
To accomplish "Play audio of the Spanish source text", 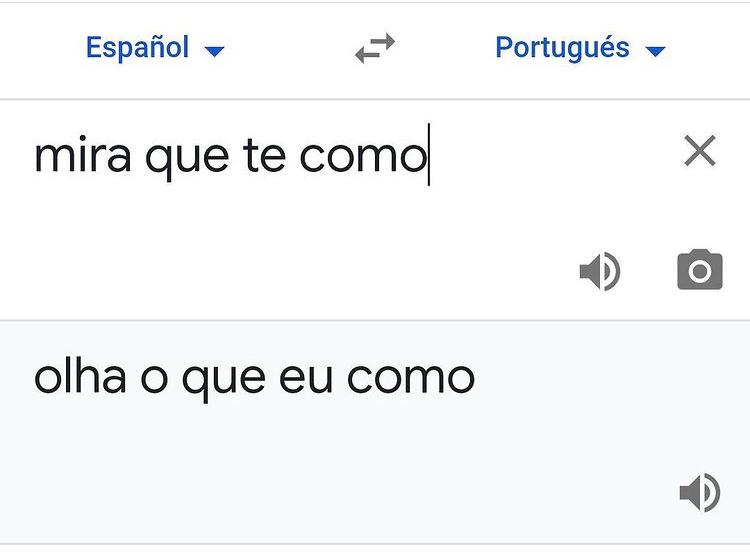I will [600, 271].
